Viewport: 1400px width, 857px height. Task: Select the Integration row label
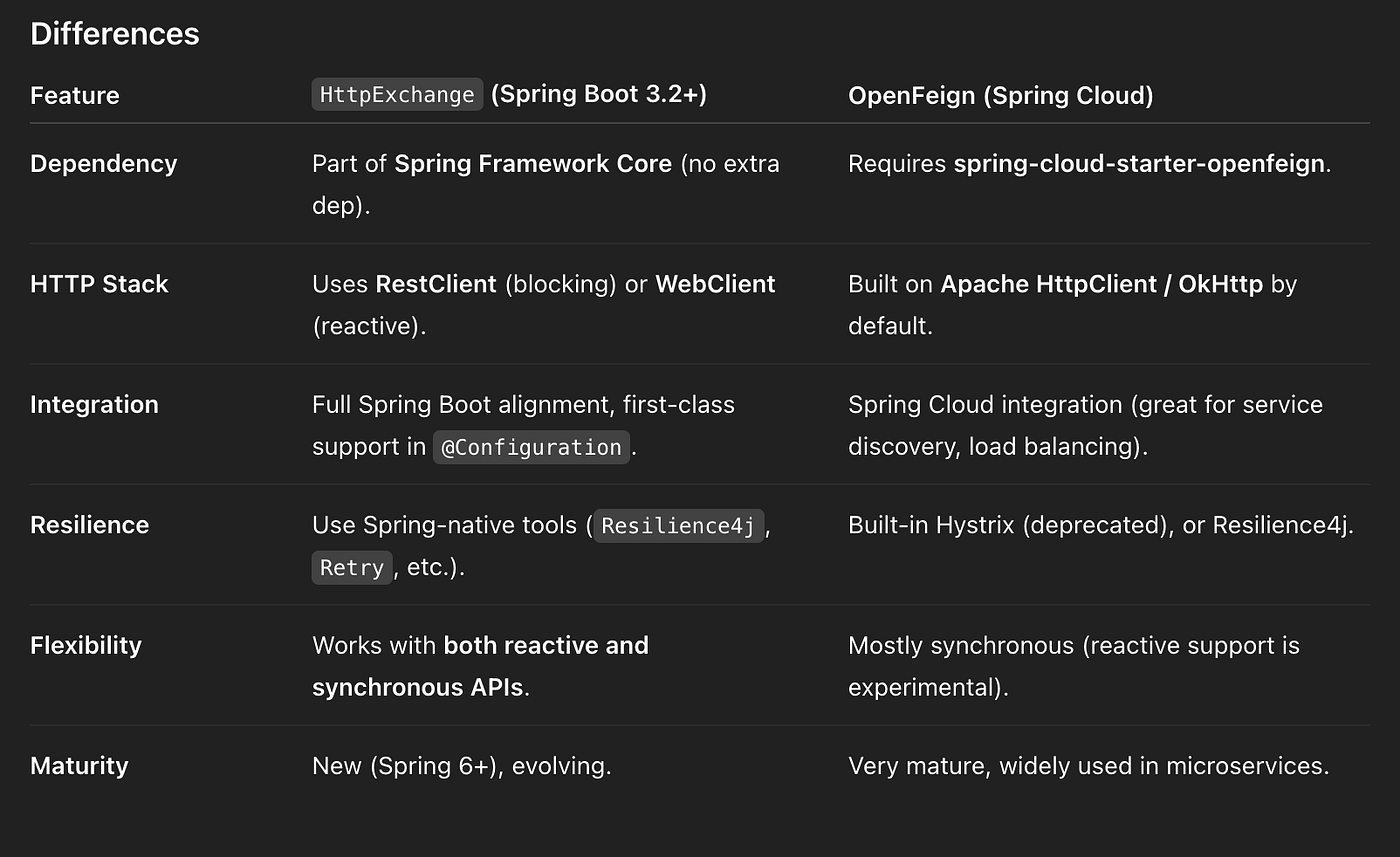click(94, 404)
